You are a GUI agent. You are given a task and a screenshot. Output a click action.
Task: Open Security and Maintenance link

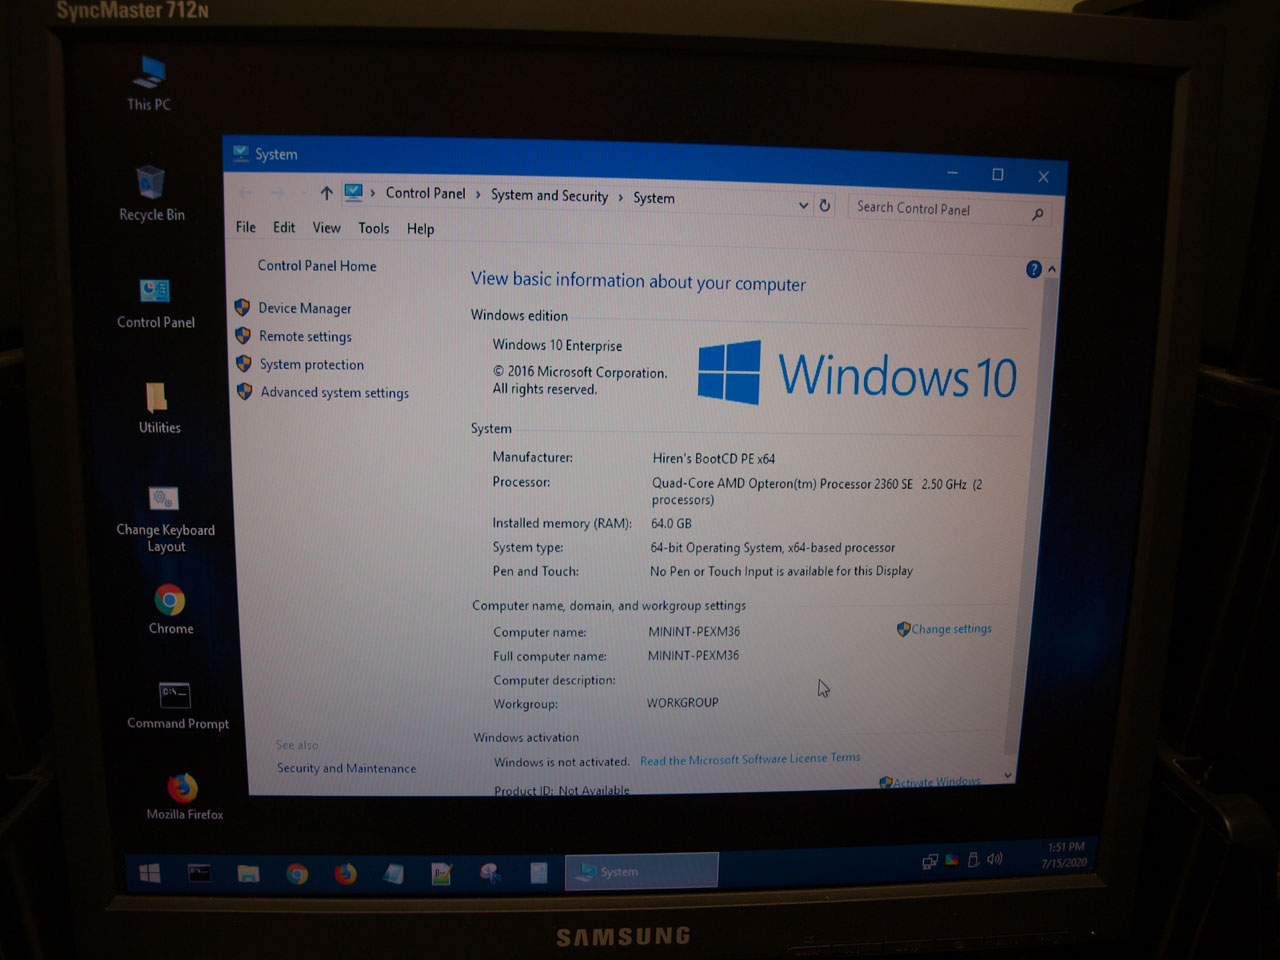click(x=347, y=768)
